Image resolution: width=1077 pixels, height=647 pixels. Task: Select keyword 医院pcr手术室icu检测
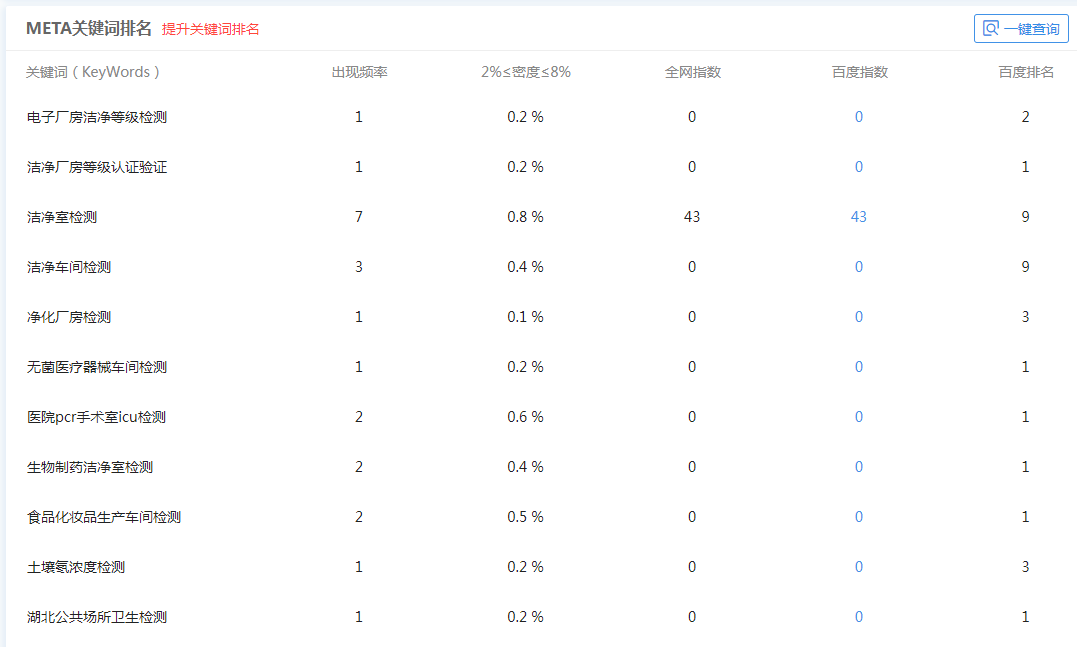(96, 418)
